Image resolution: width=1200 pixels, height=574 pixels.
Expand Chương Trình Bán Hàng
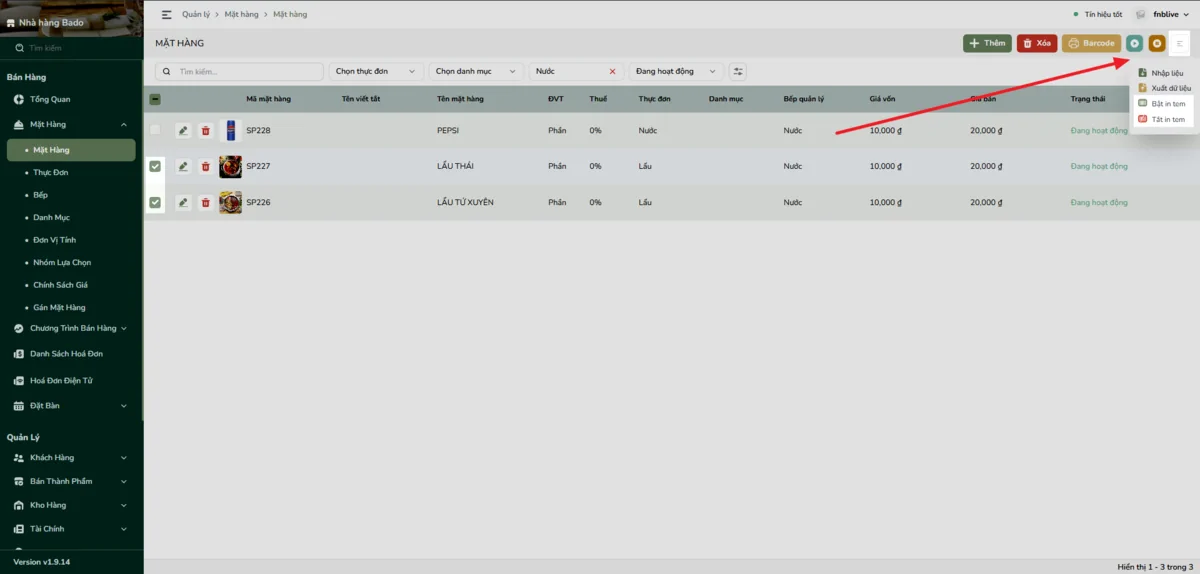click(70, 328)
